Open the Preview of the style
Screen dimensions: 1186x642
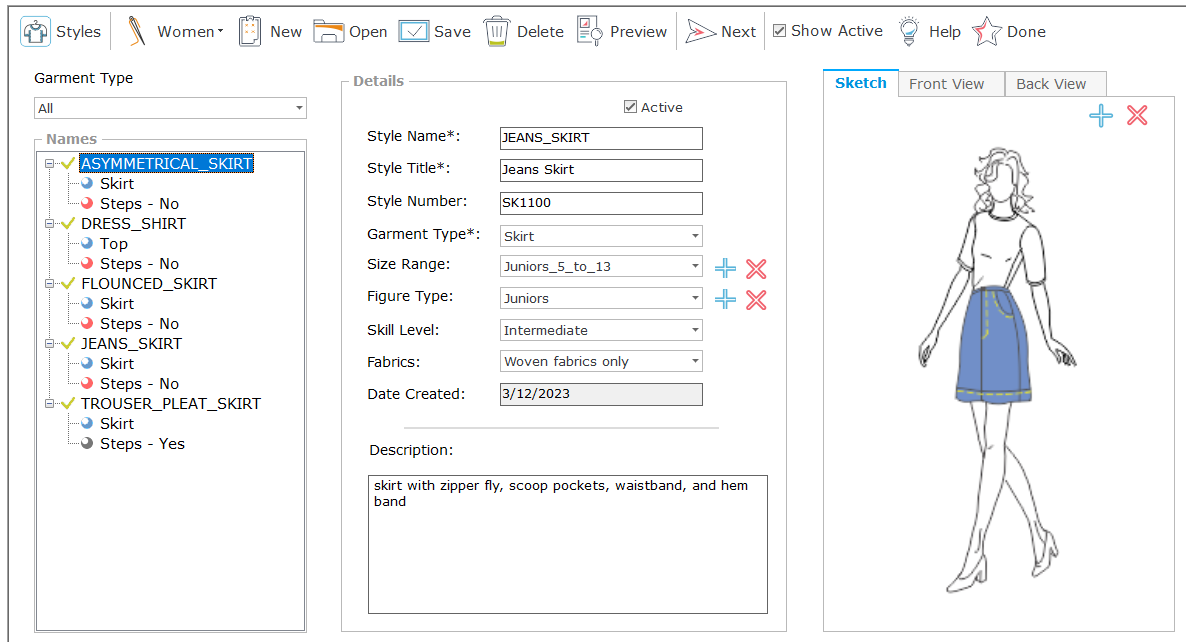pyautogui.click(x=590, y=31)
